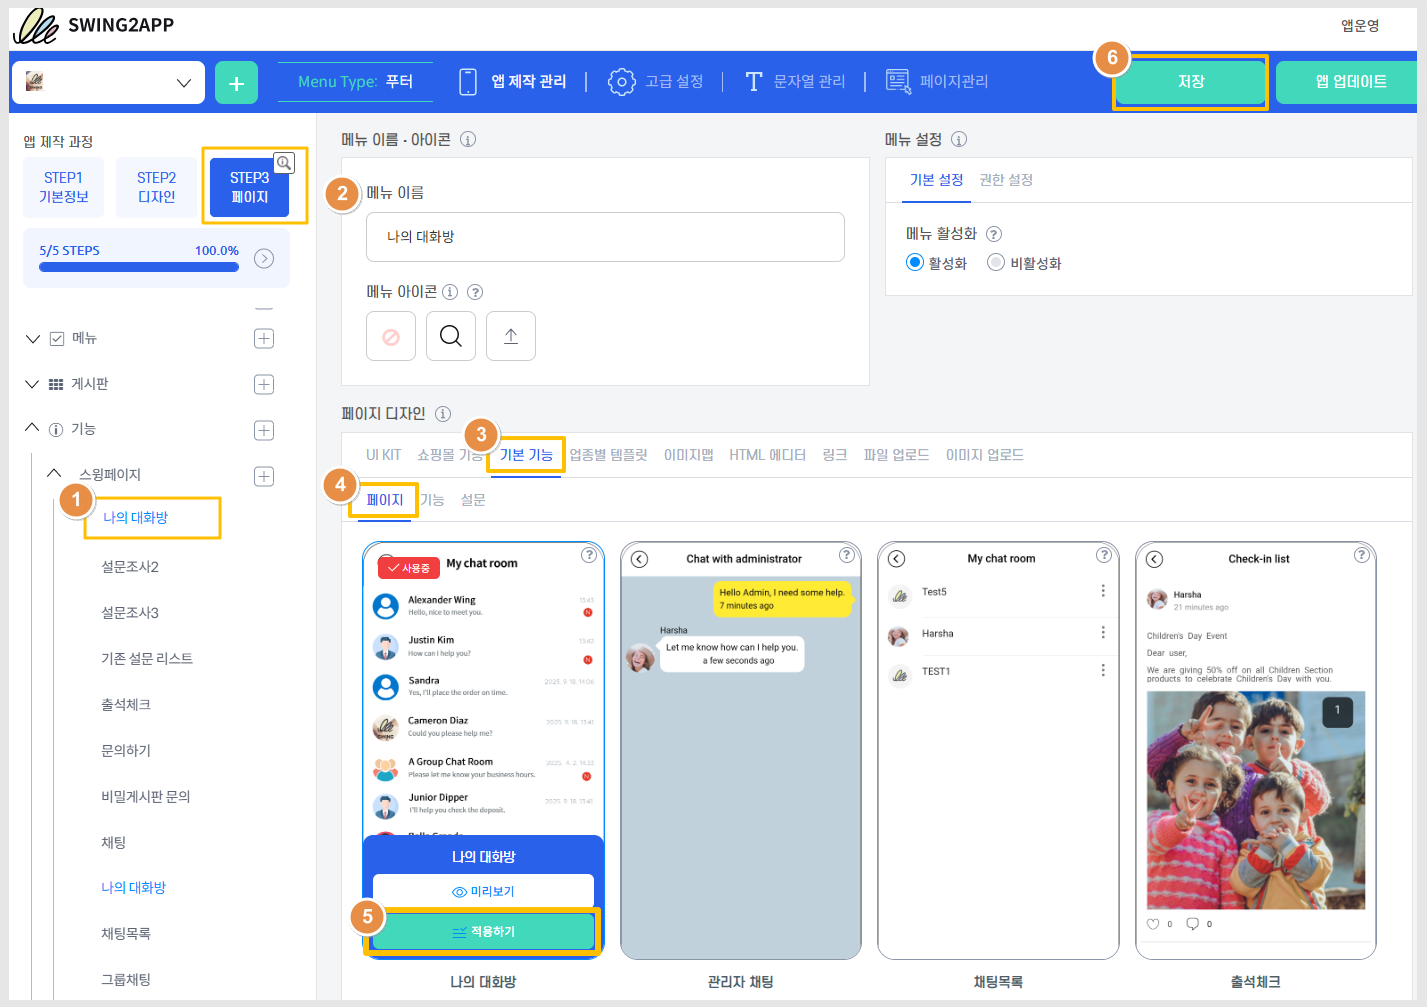Screen dimensions: 1427x1007
Task: Open the HTML 에디터 tab
Action: tap(767, 455)
